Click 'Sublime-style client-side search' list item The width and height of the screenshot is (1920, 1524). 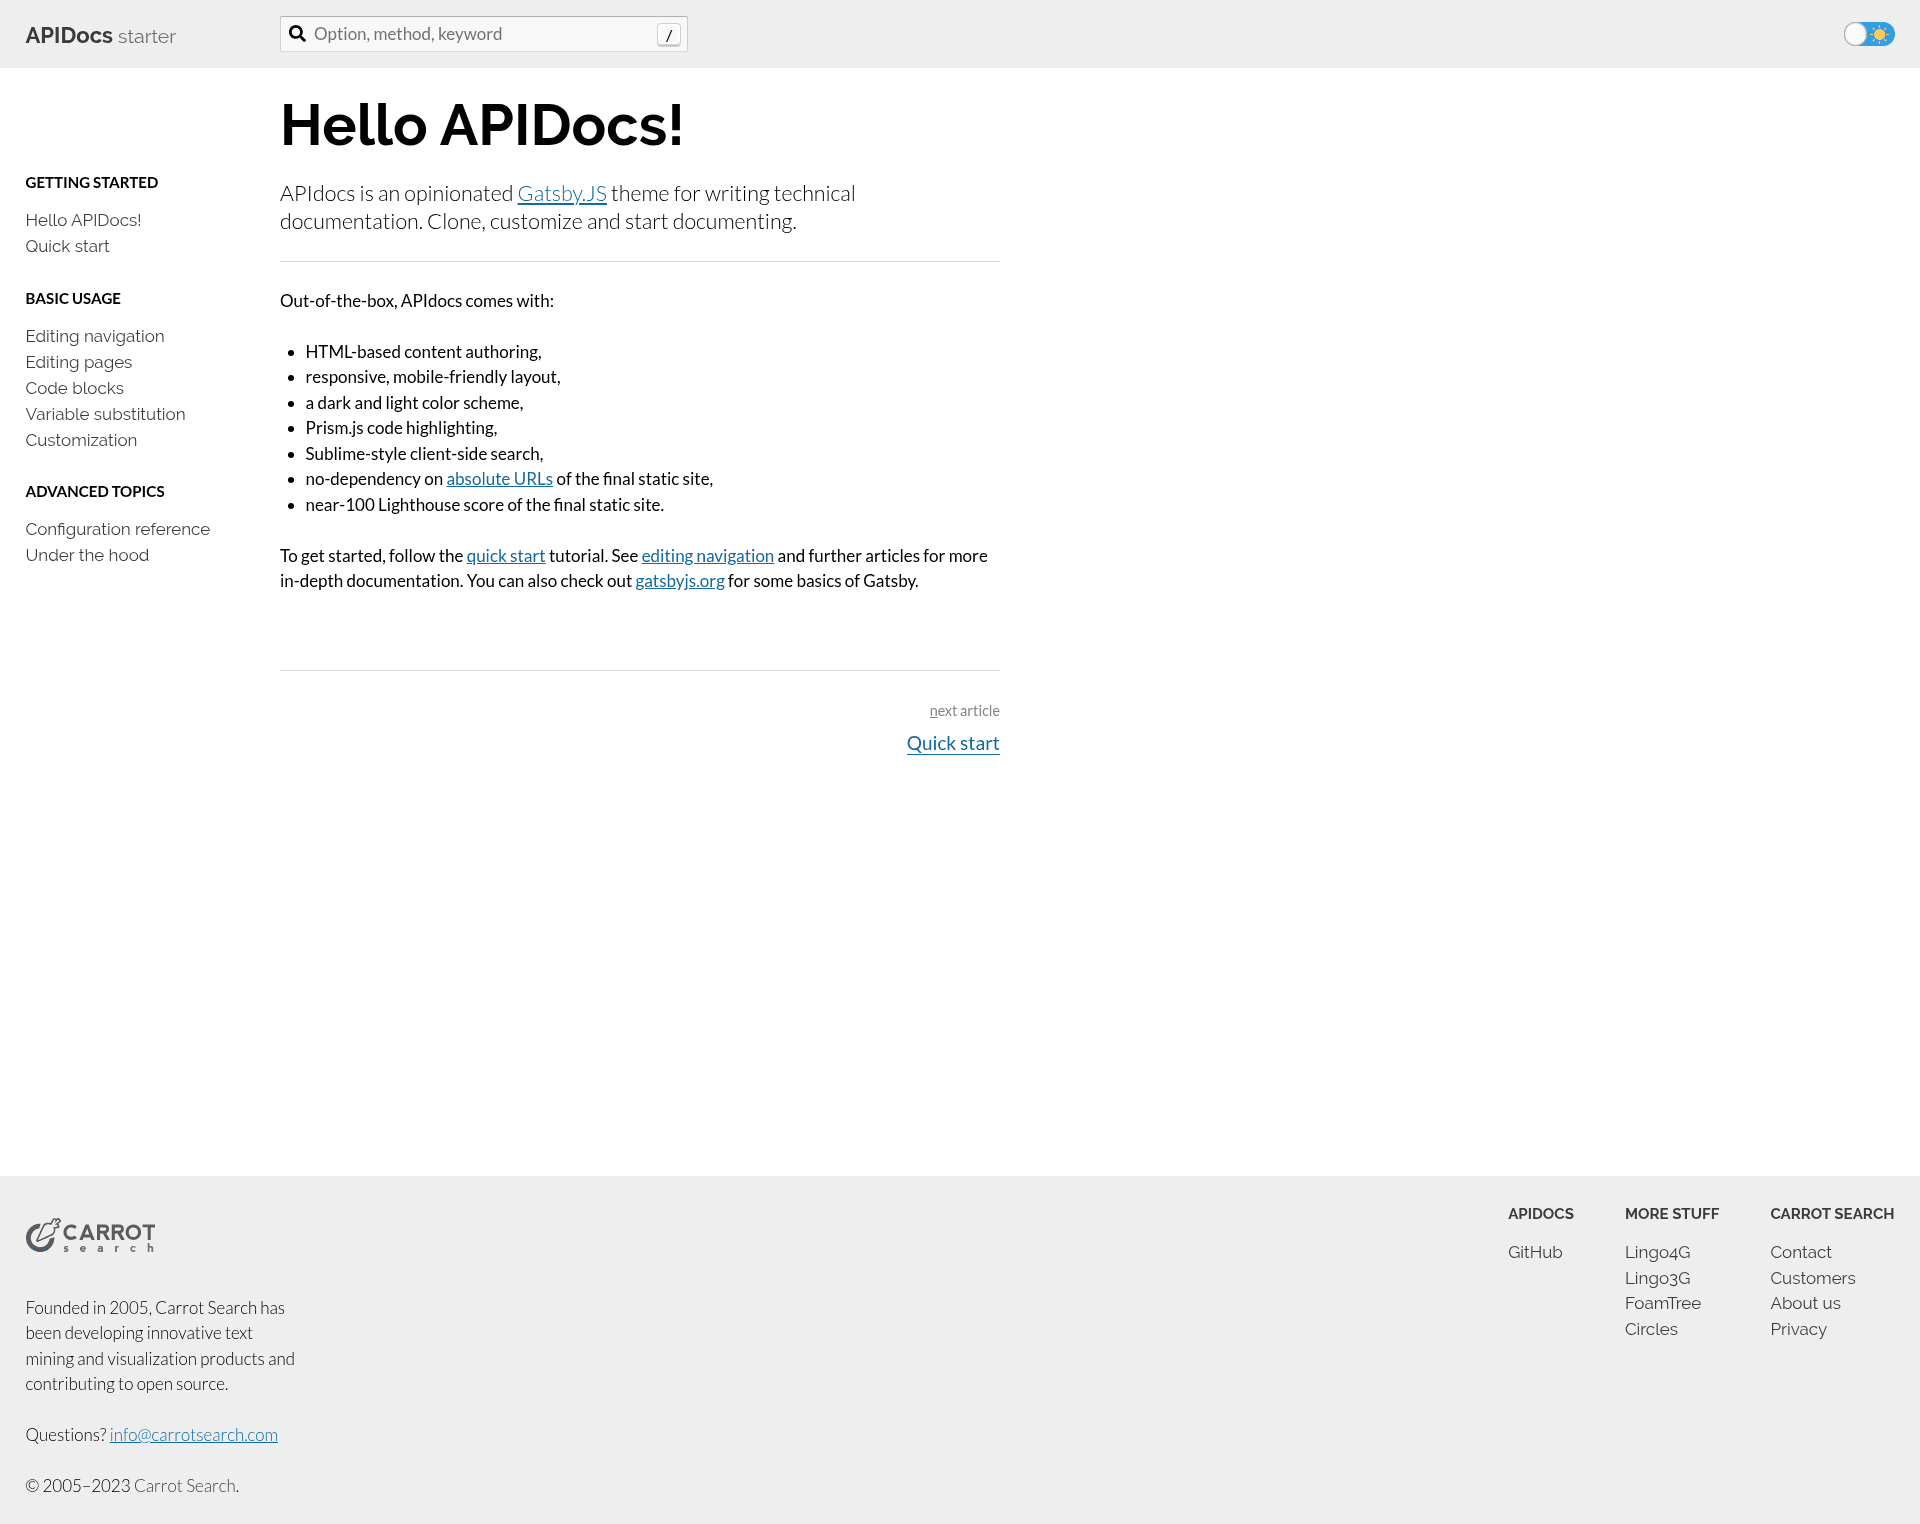(424, 454)
